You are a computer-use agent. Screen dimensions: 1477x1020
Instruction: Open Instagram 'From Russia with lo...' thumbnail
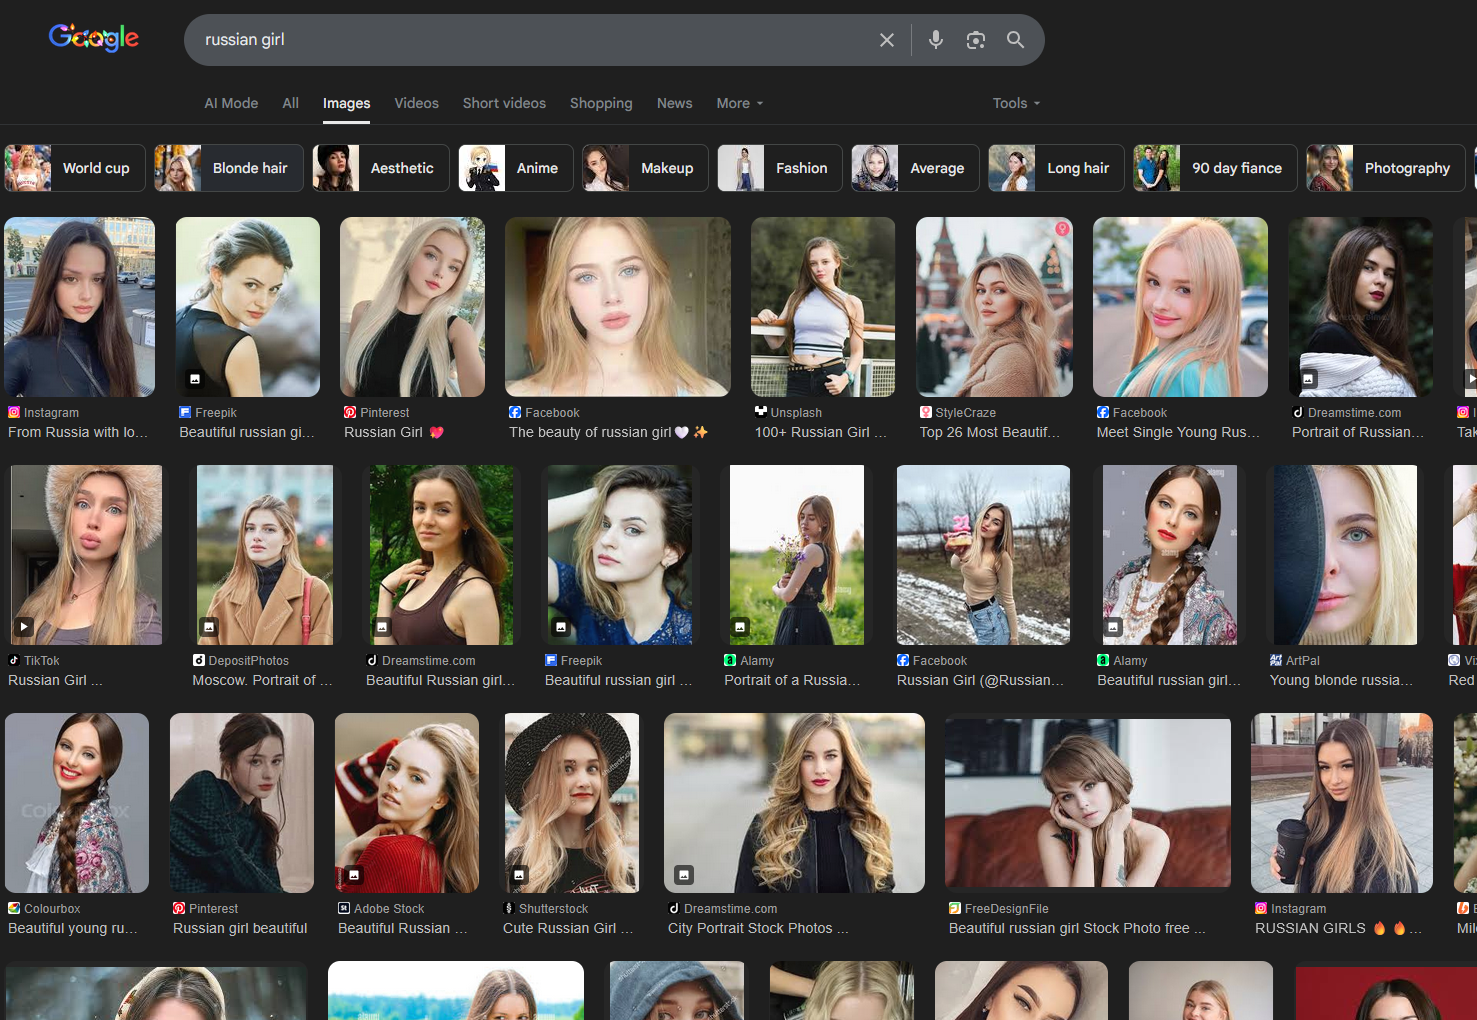click(80, 307)
